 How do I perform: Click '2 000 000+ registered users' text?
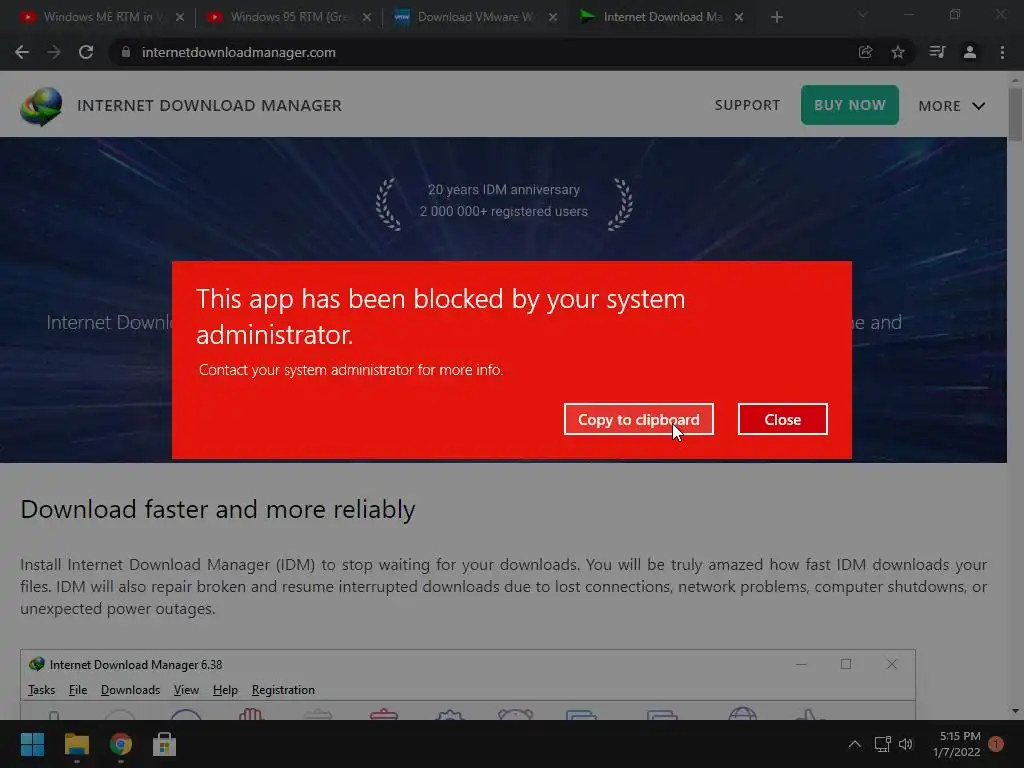[x=504, y=211]
